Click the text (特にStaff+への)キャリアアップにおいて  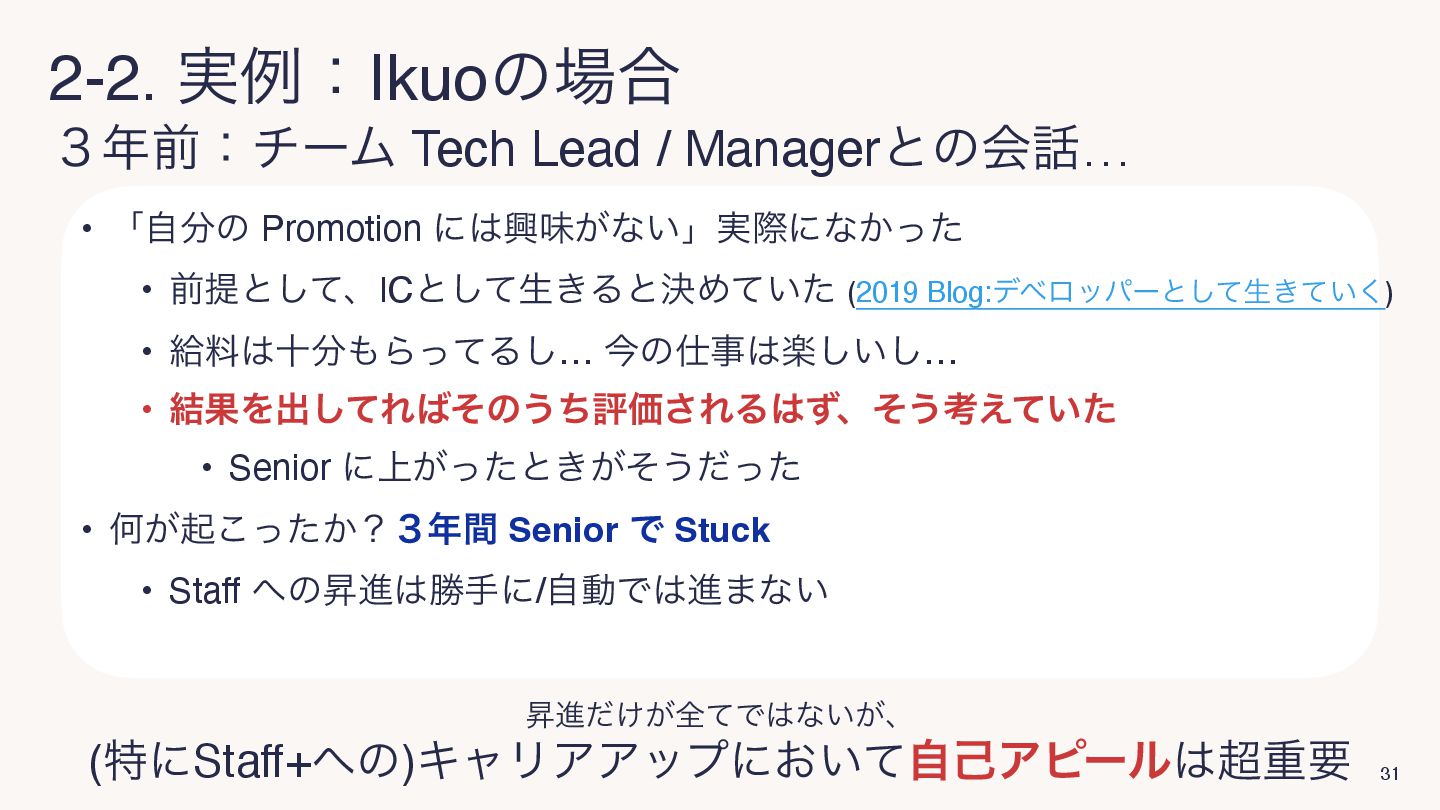tap(499, 761)
